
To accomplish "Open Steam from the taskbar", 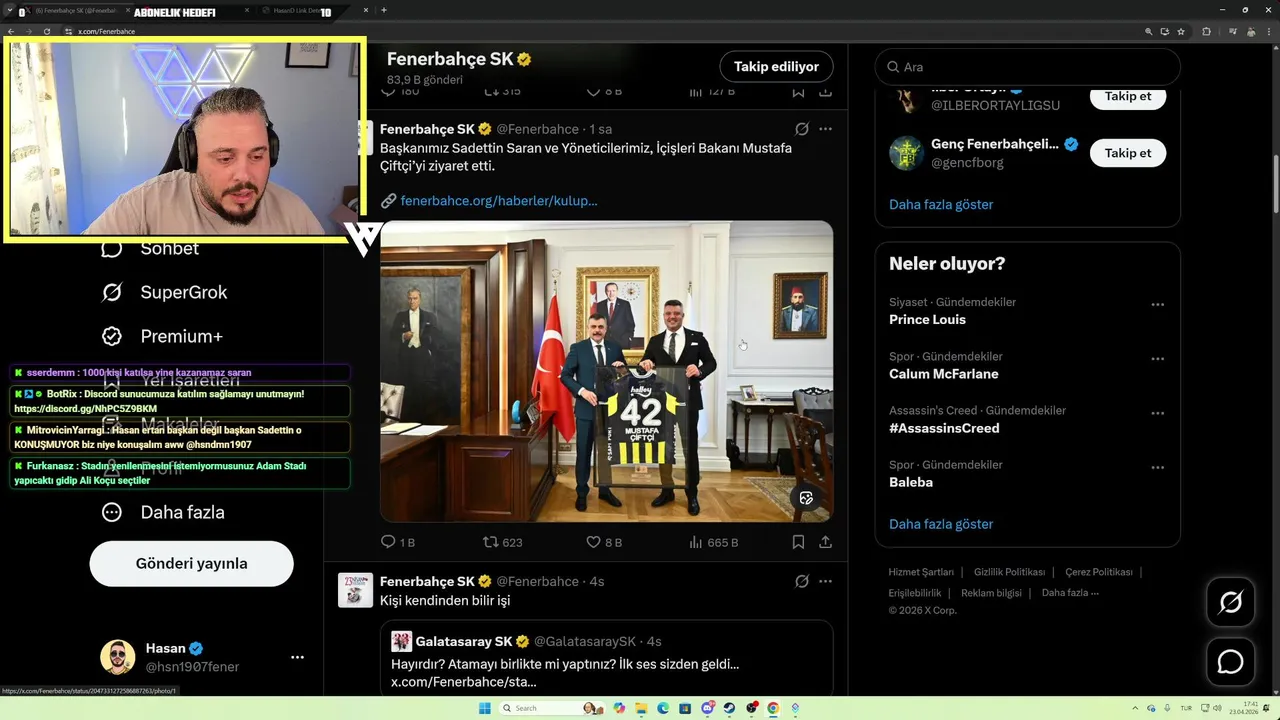I will [x=729, y=708].
